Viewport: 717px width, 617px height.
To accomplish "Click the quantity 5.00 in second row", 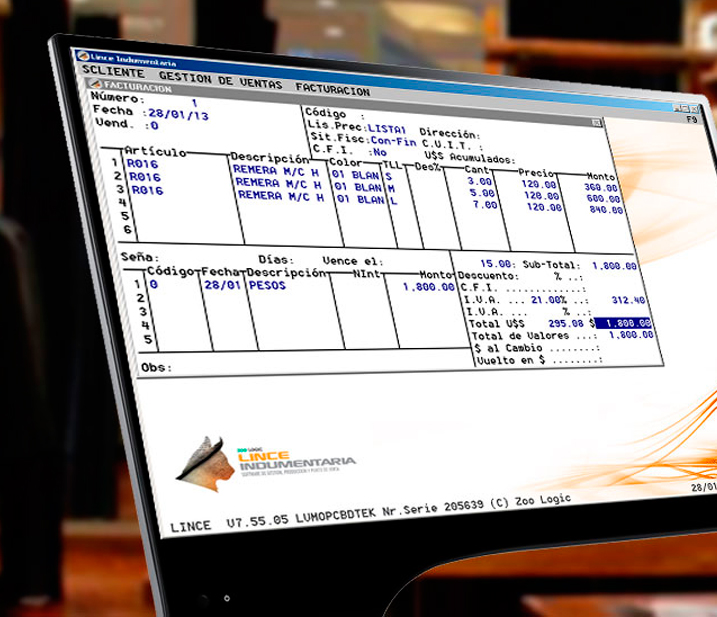I will click(x=481, y=195).
